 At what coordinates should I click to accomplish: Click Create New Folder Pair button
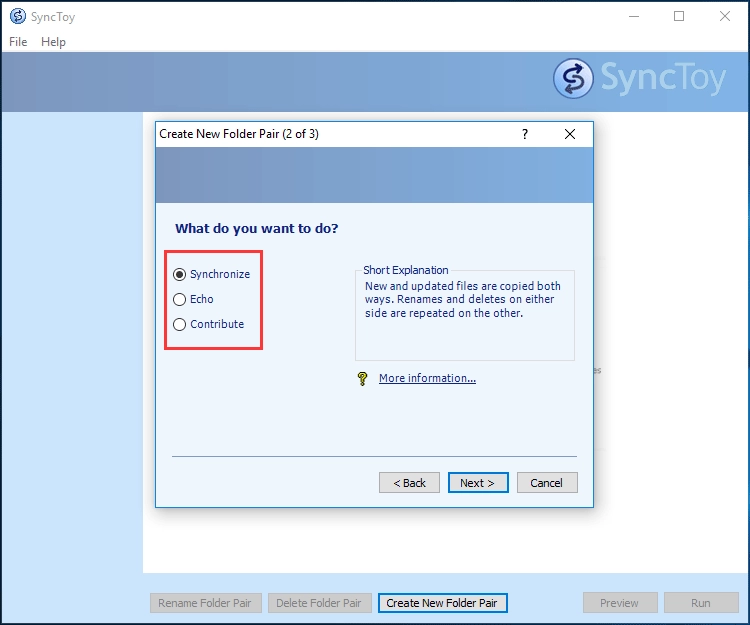click(442, 603)
